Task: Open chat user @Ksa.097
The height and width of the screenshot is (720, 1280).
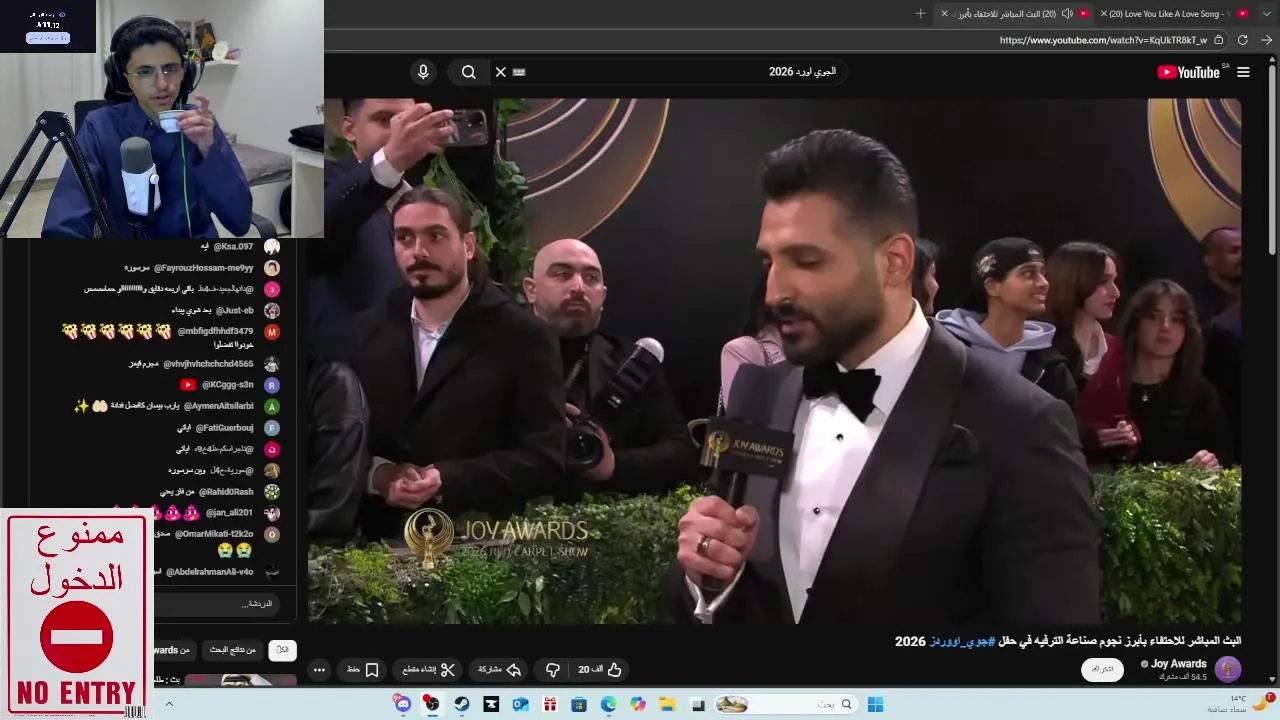Action: (233, 246)
